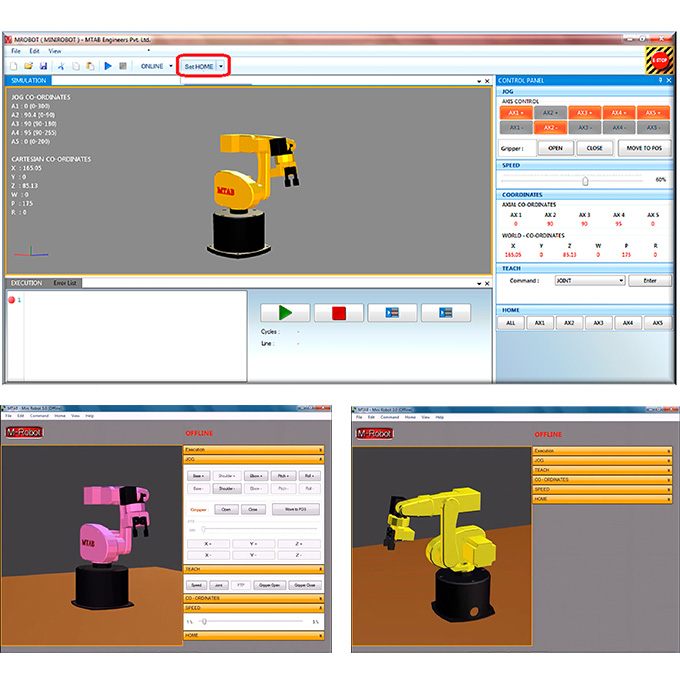Image resolution: width=680 pixels, height=680 pixels.
Task: Open the Execution panel options arrow
Action: coord(479,284)
